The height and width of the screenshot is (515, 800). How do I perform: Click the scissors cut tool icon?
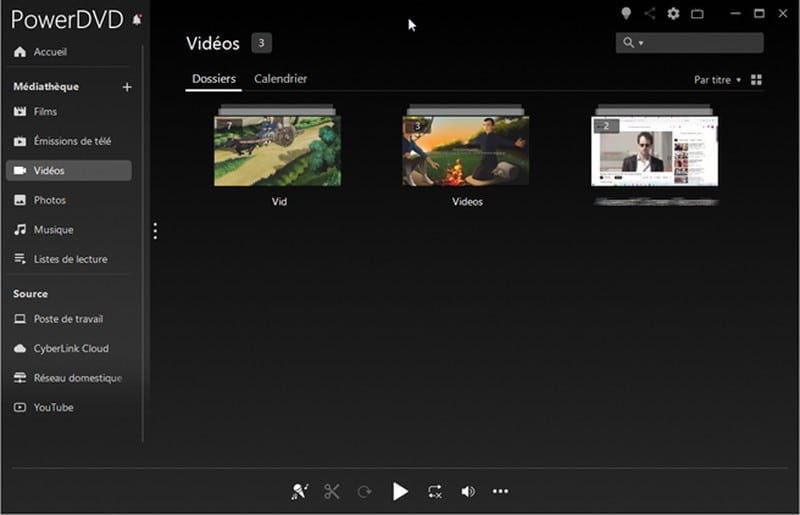332,492
